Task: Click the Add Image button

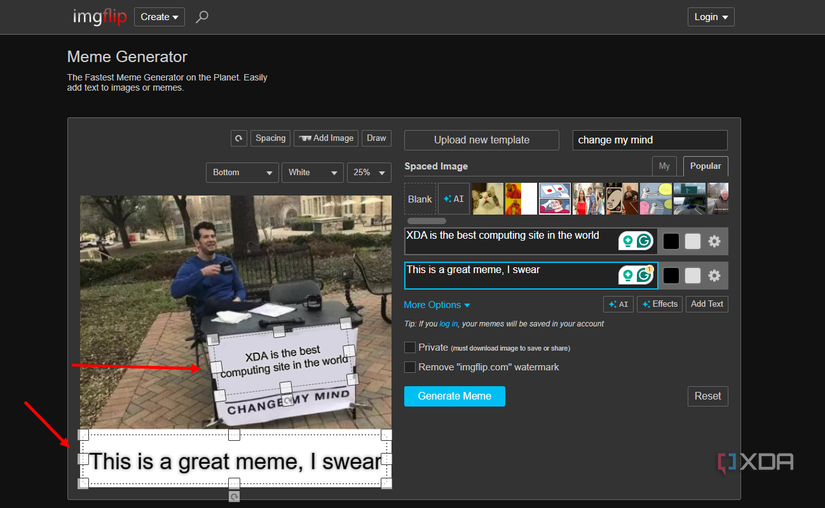Action: point(326,138)
